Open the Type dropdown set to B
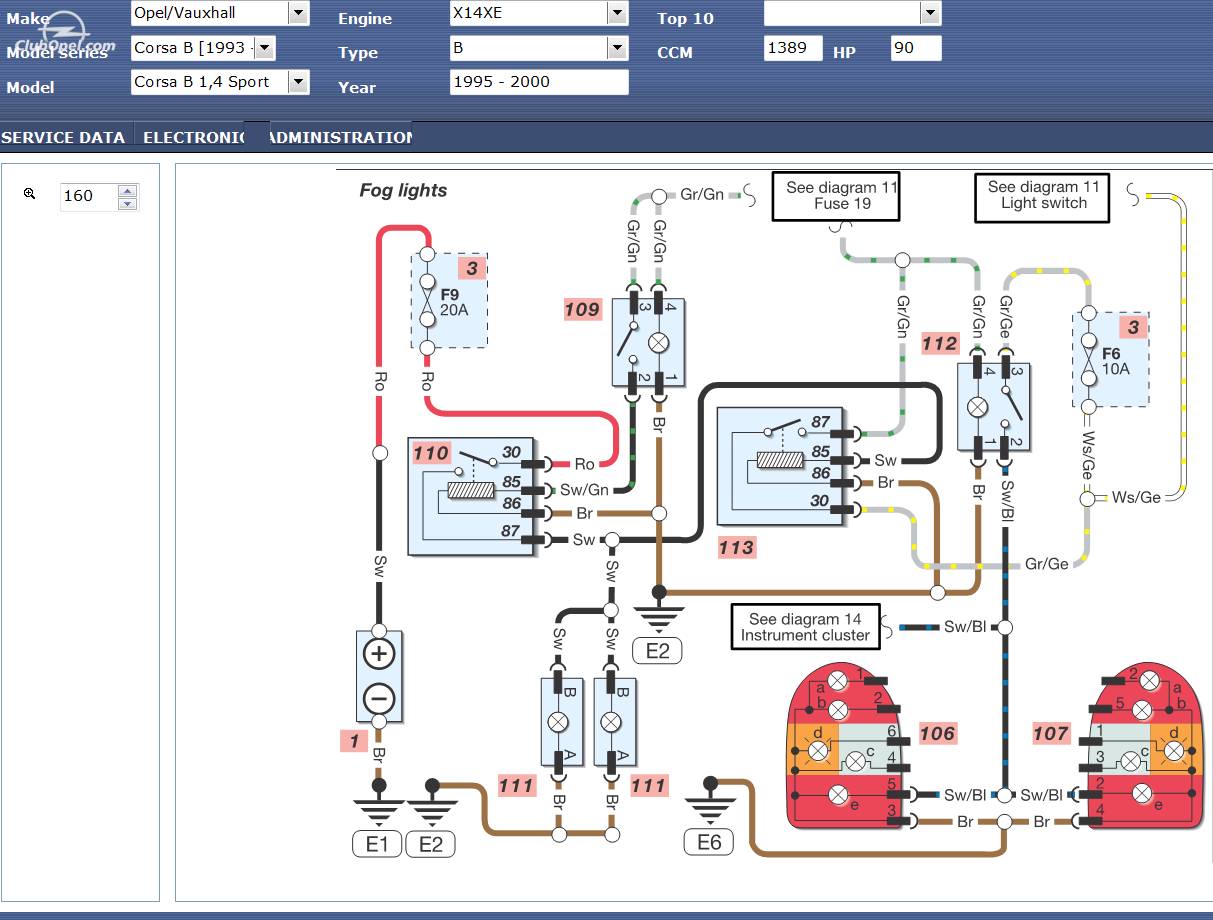The image size is (1213, 920). click(x=539, y=48)
